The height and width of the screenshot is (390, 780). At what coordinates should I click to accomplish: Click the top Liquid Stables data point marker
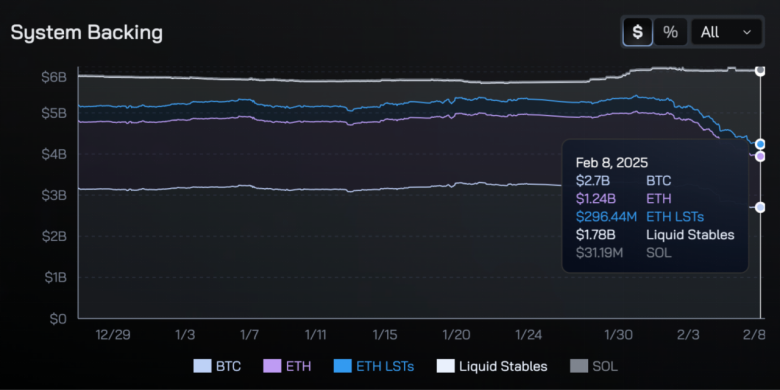760,71
